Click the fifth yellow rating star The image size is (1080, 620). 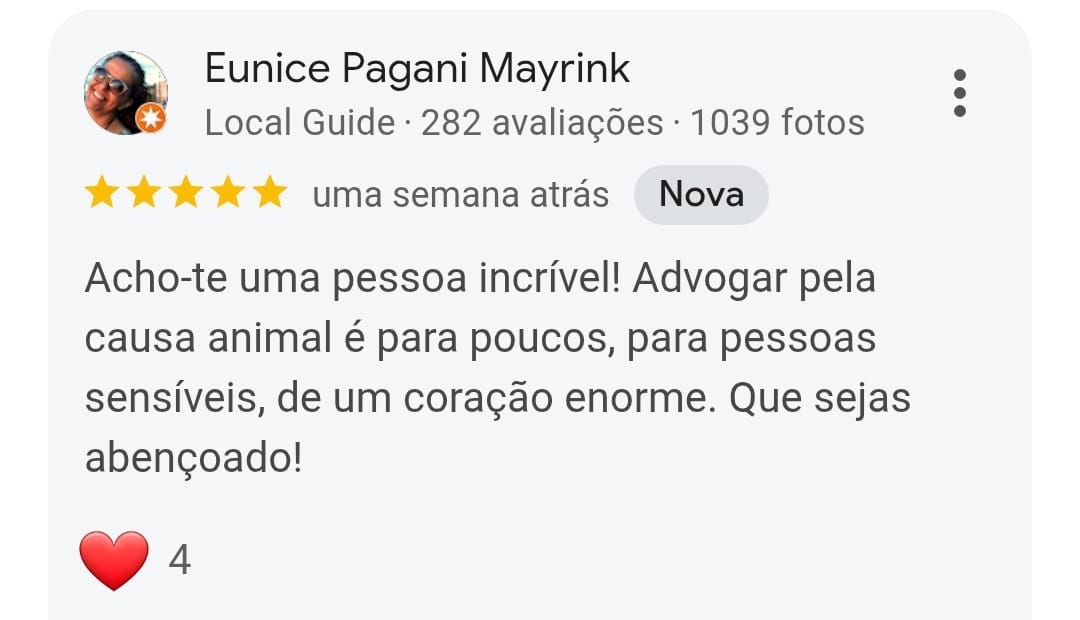[x=270, y=192]
